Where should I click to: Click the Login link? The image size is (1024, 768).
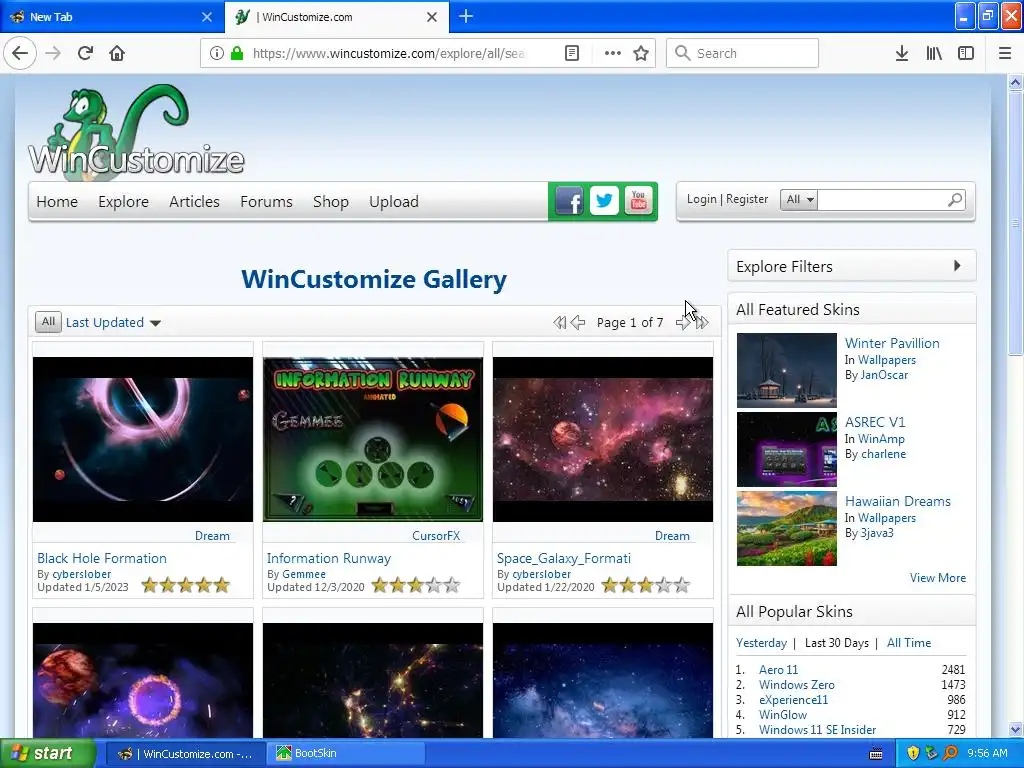pyautogui.click(x=701, y=199)
